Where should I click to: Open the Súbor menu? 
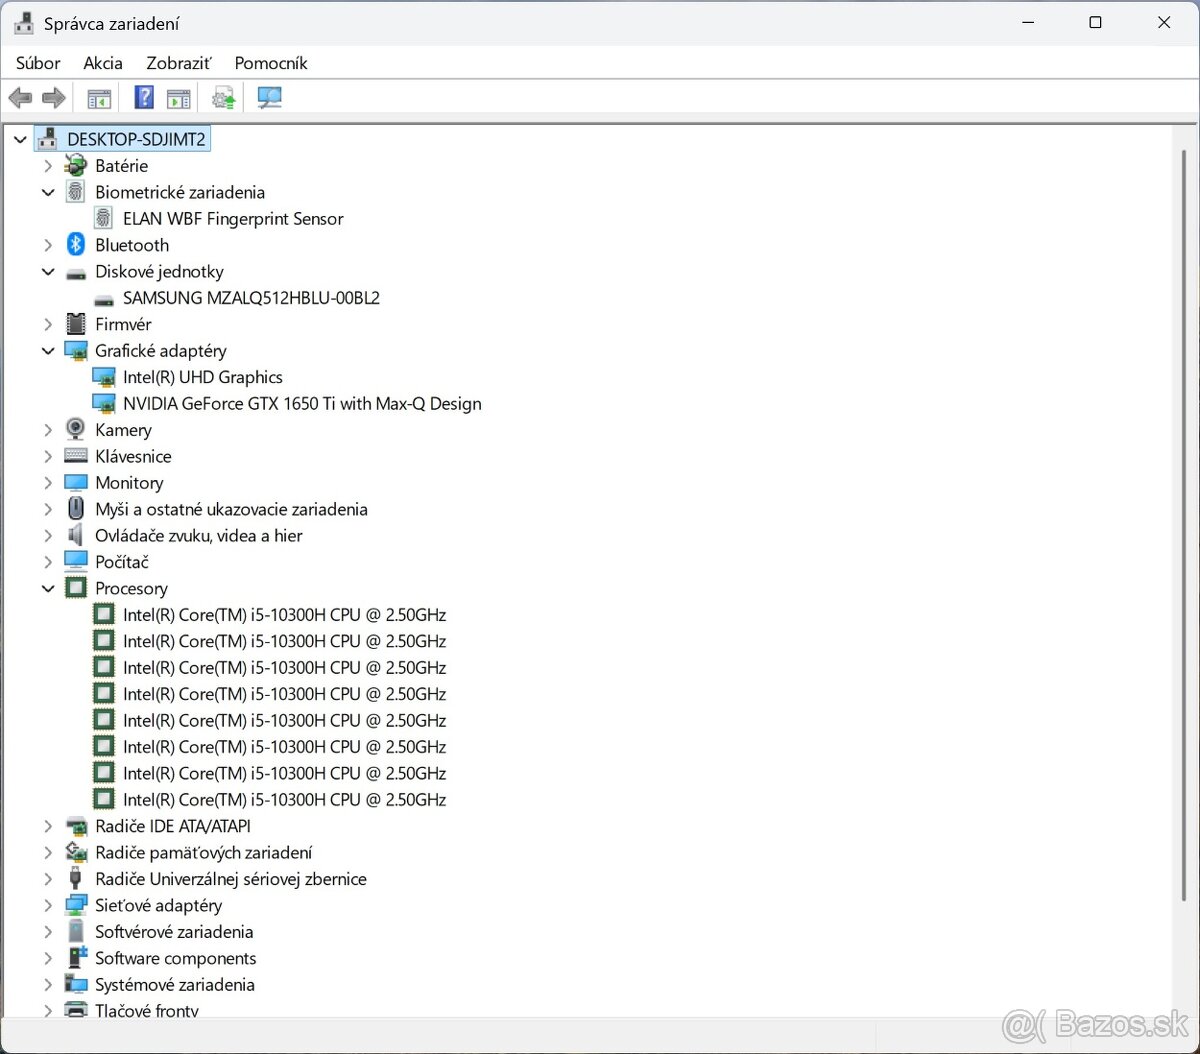[x=38, y=63]
